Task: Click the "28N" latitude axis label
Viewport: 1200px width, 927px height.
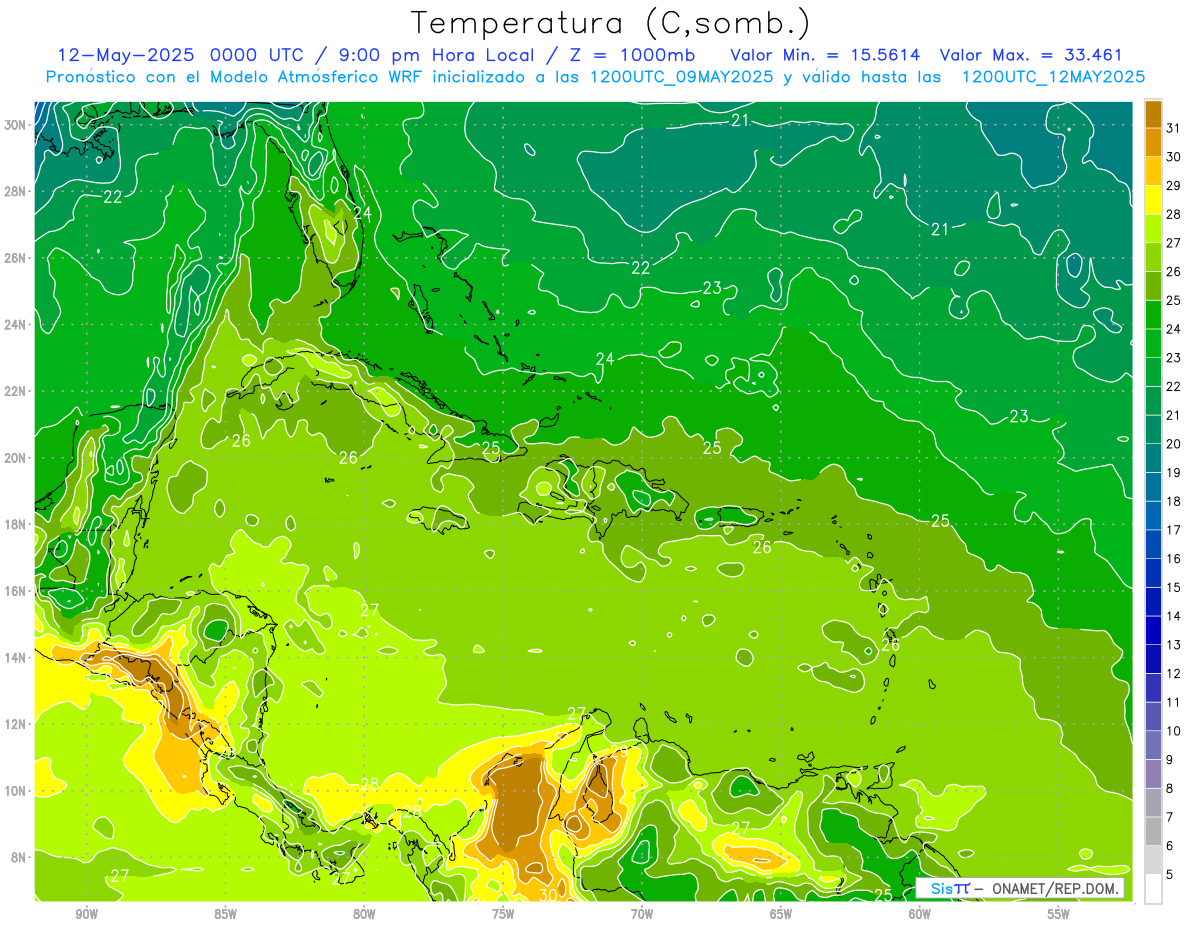Action: click(x=15, y=192)
